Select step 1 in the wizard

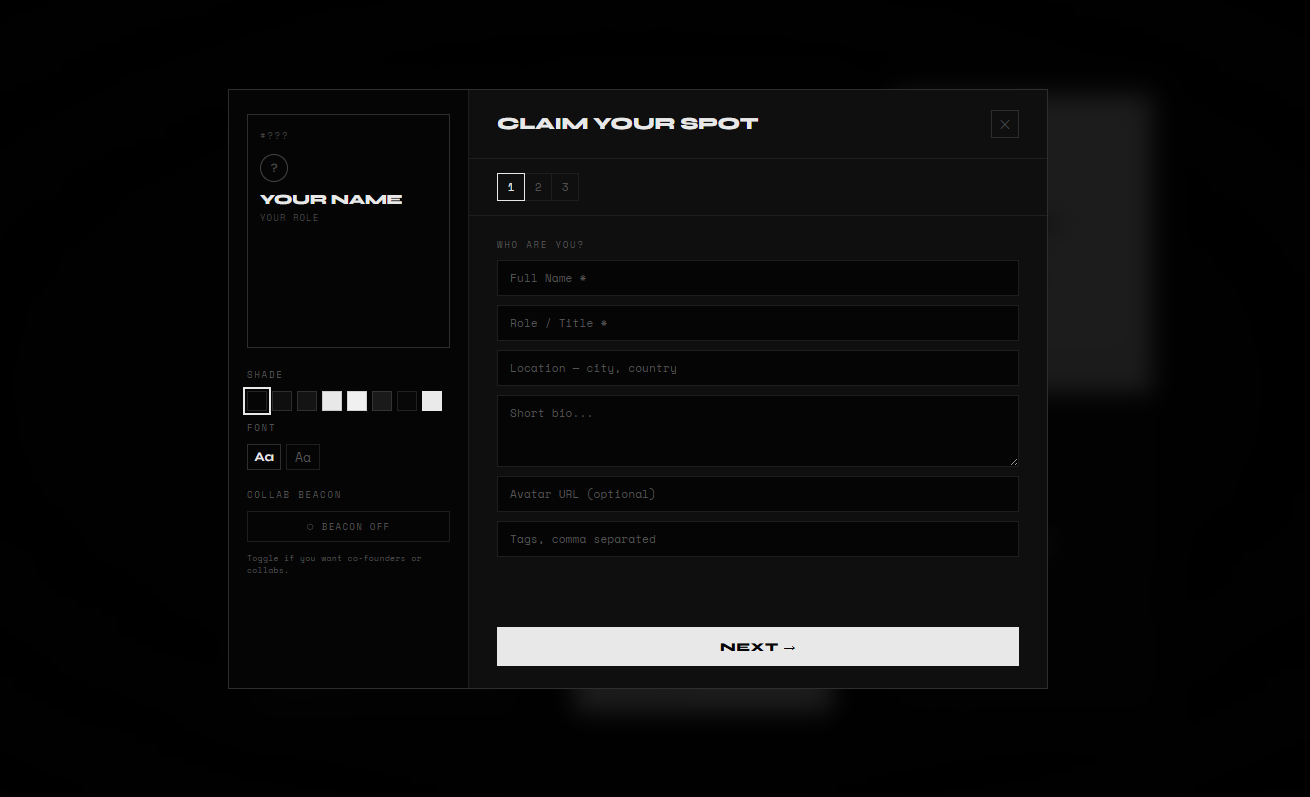(510, 187)
